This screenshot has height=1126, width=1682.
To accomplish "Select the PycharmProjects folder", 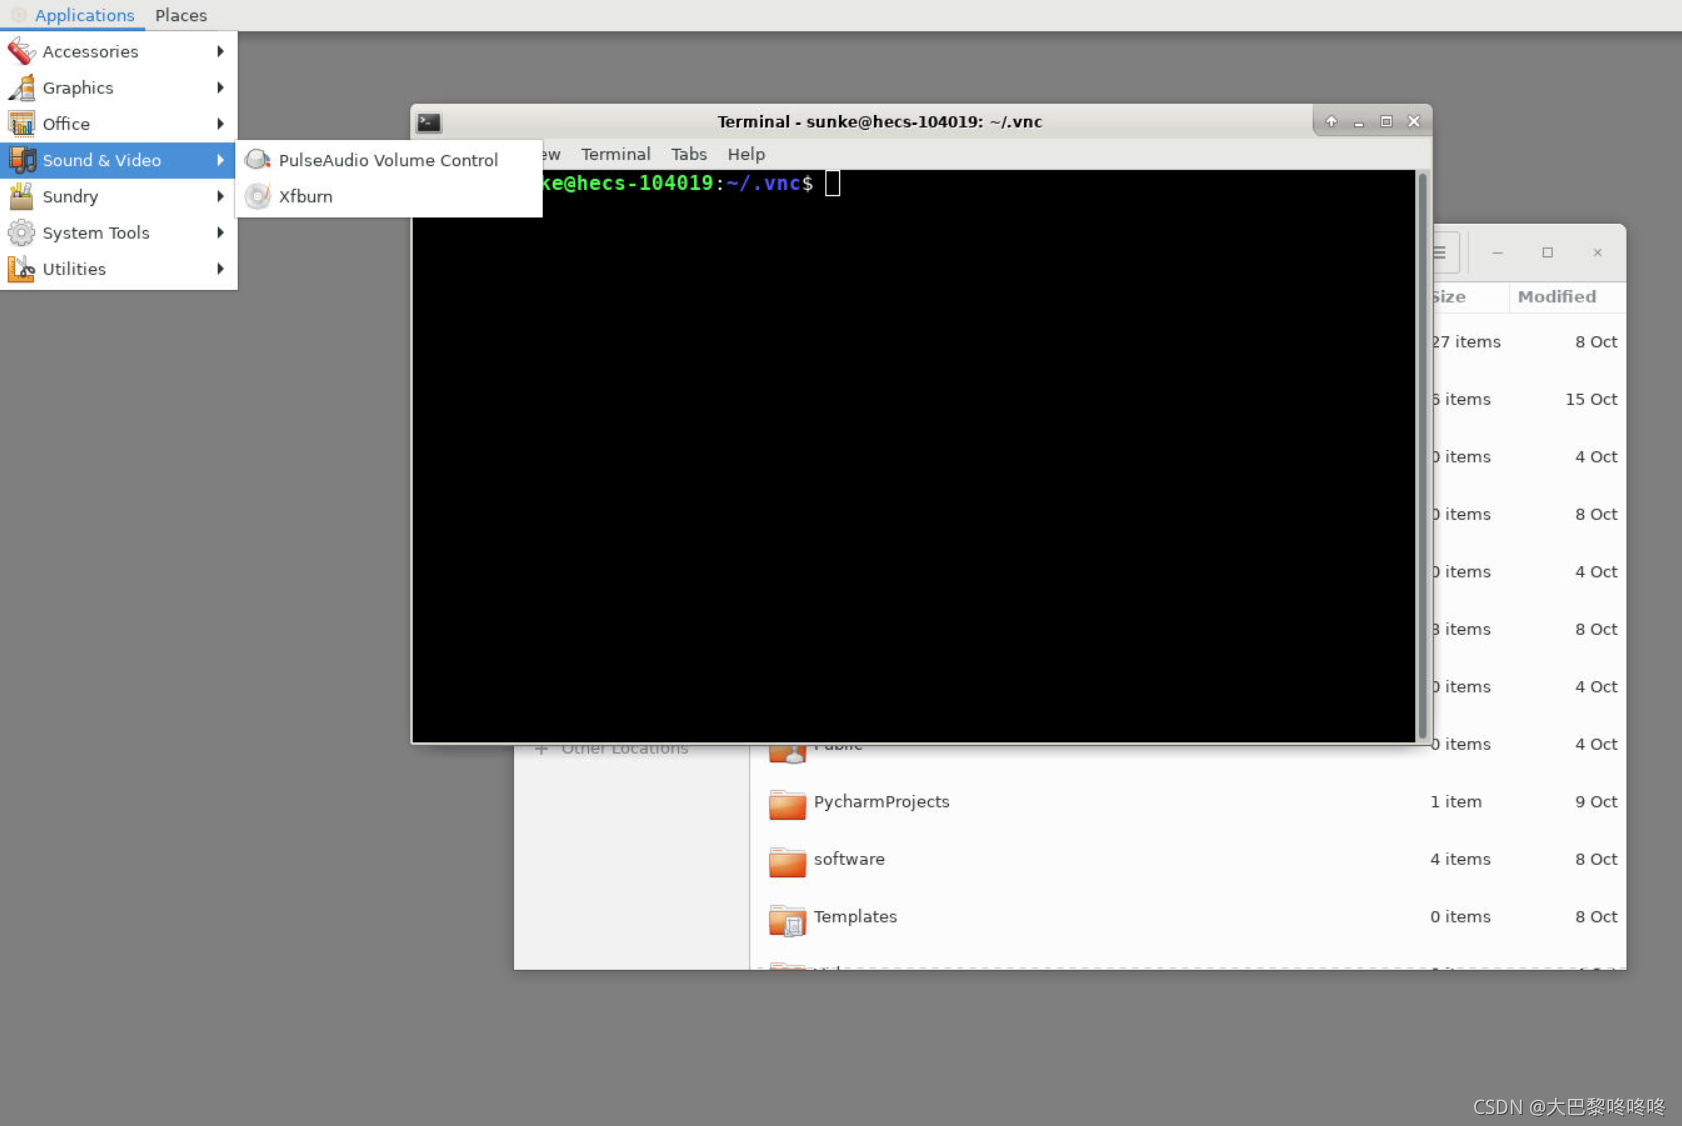I will click(1188, 802).
